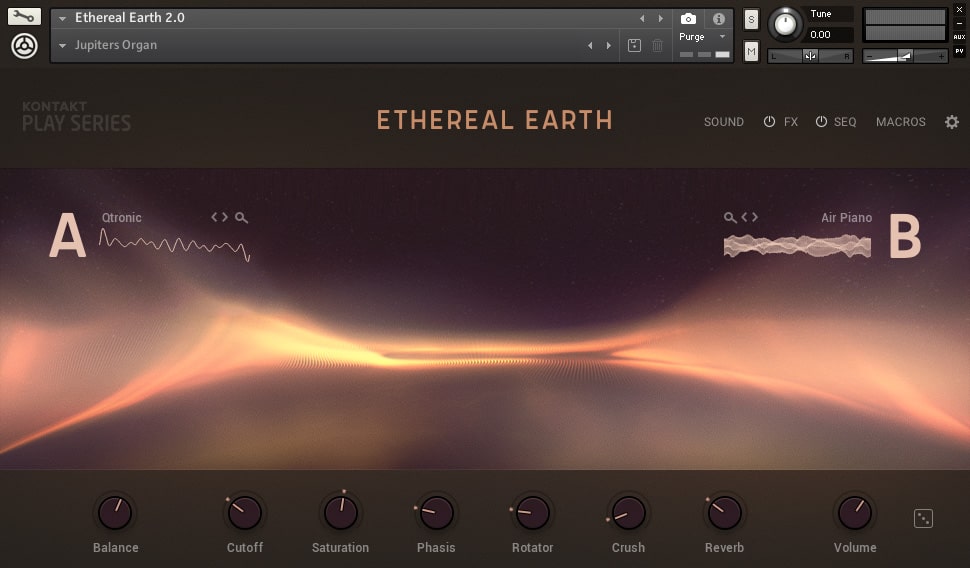Randomize macros with the dice icon
Viewport: 970px width, 568px height.
[923, 519]
